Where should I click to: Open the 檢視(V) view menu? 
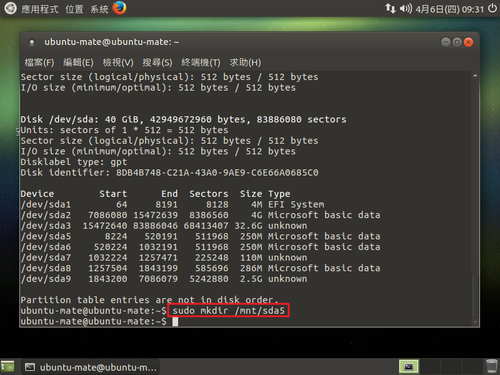tap(118, 62)
